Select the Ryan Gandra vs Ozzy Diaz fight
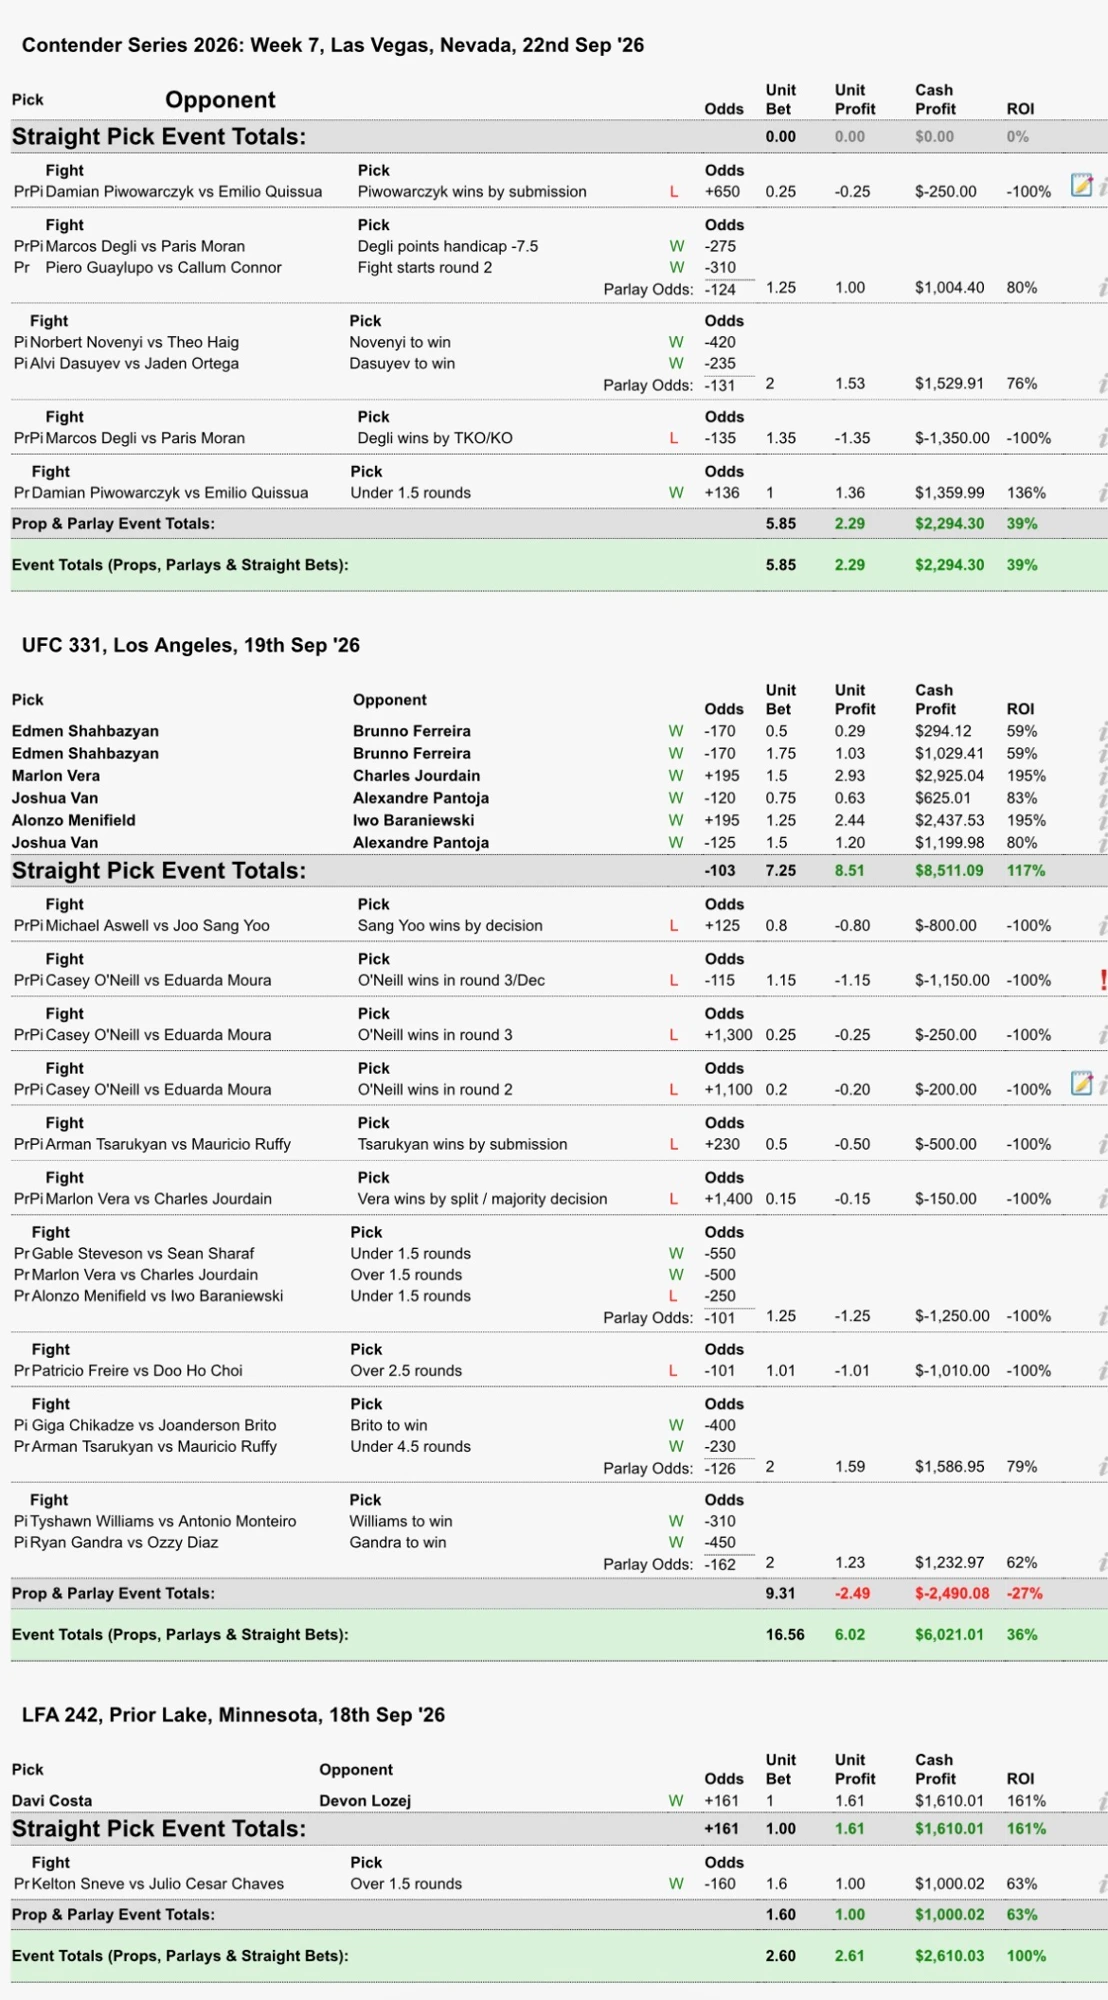The width and height of the screenshot is (1108, 2000). [124, 1543]
